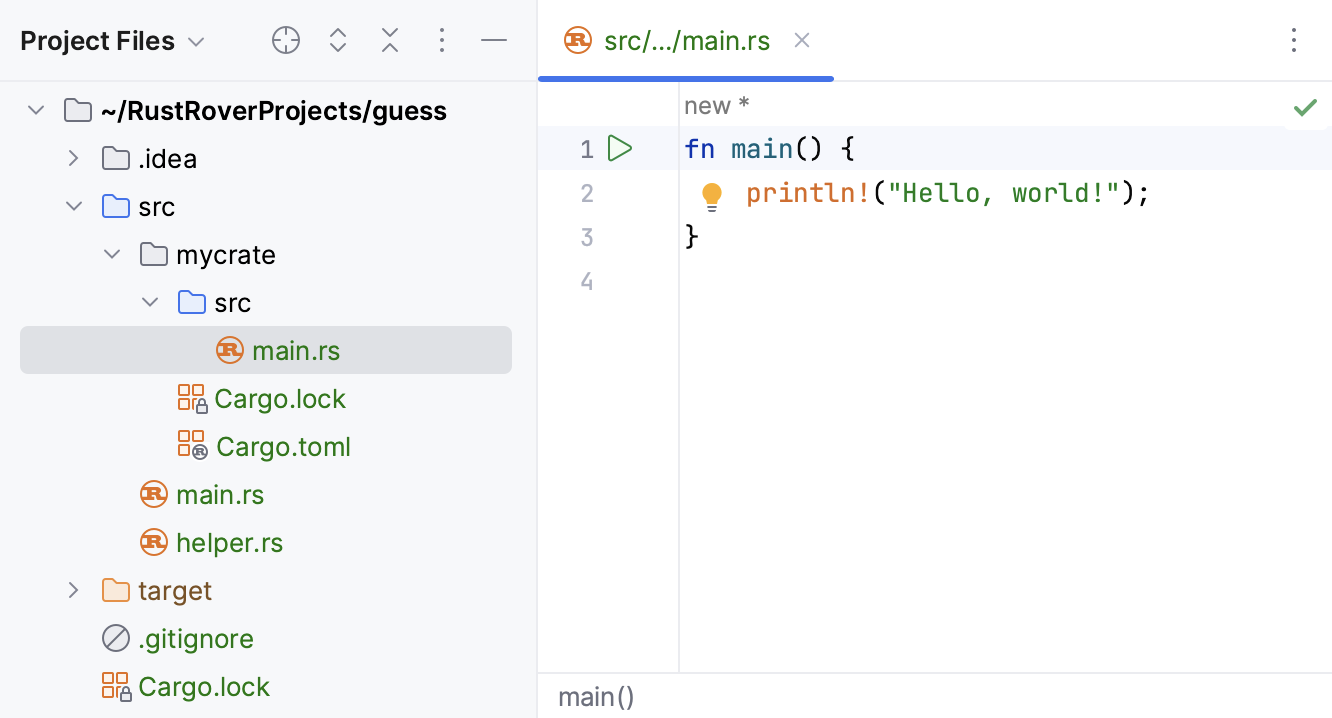Open Project panel options (three dots)

coord(442,41)
